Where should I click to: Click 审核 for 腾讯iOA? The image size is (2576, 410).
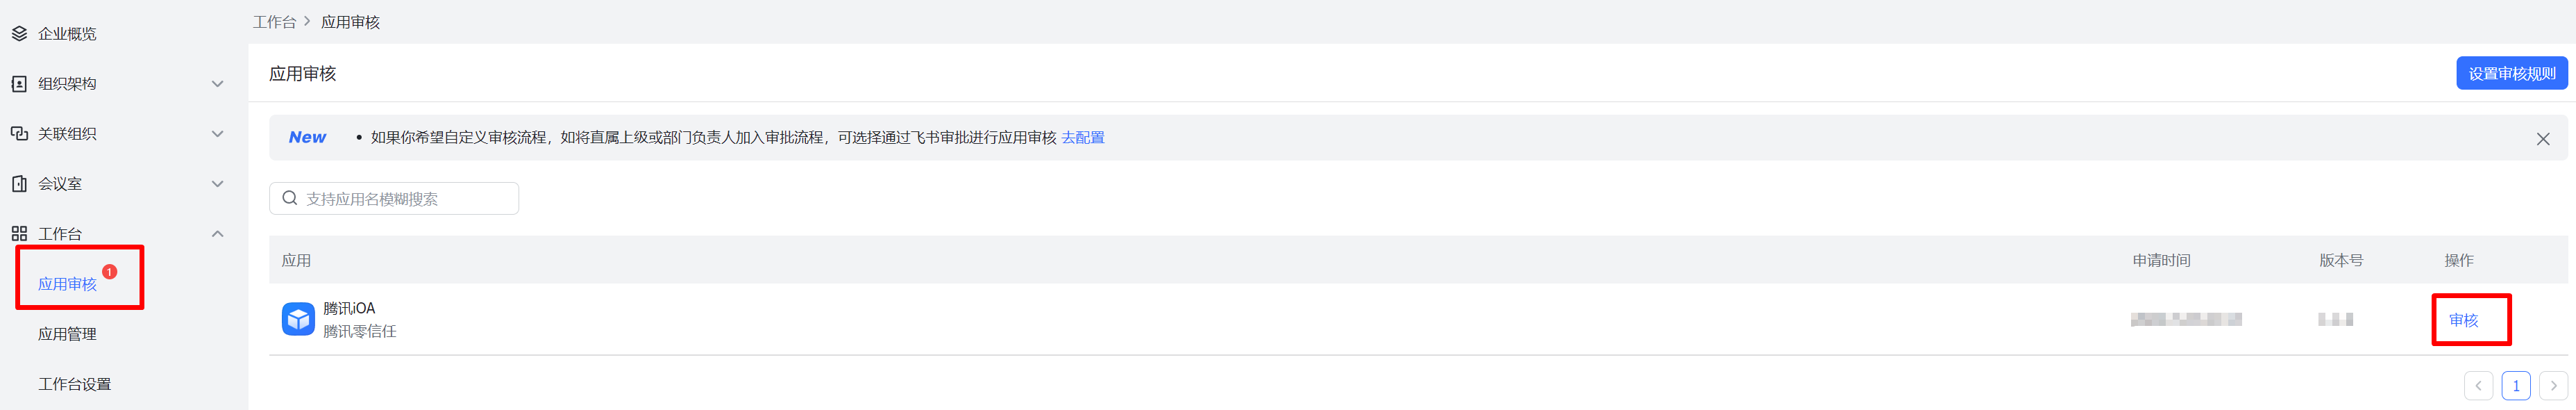pyautogui.click(x=2463, y=320)
